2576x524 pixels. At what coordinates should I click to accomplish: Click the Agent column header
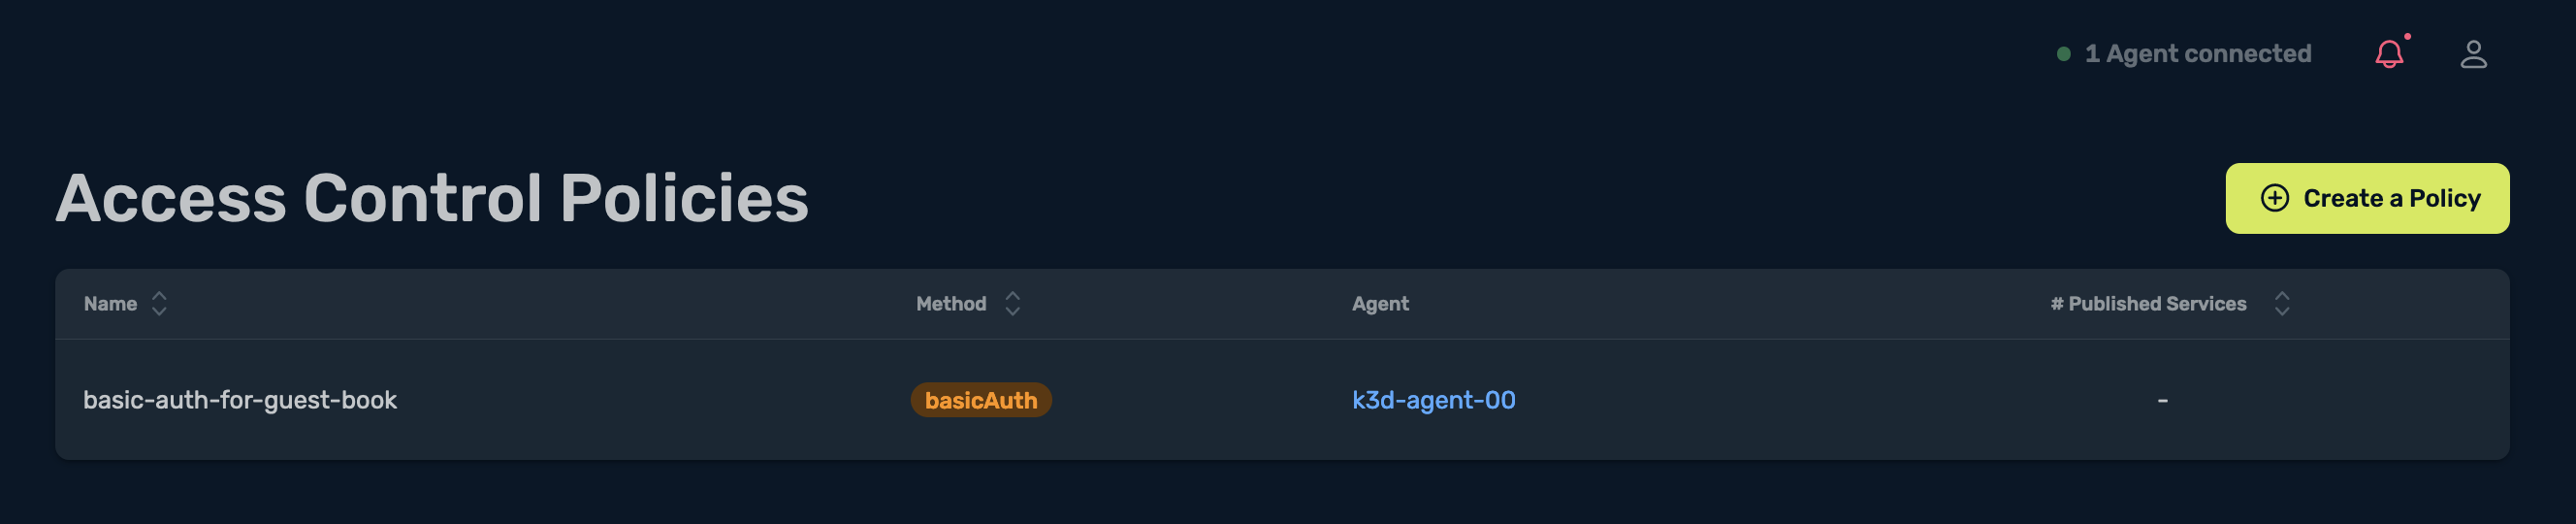click(1380, 304)
